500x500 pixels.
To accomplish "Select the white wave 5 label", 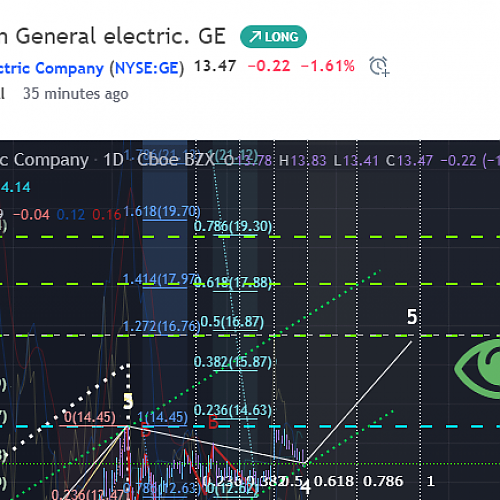I will [x=412, y=317].
